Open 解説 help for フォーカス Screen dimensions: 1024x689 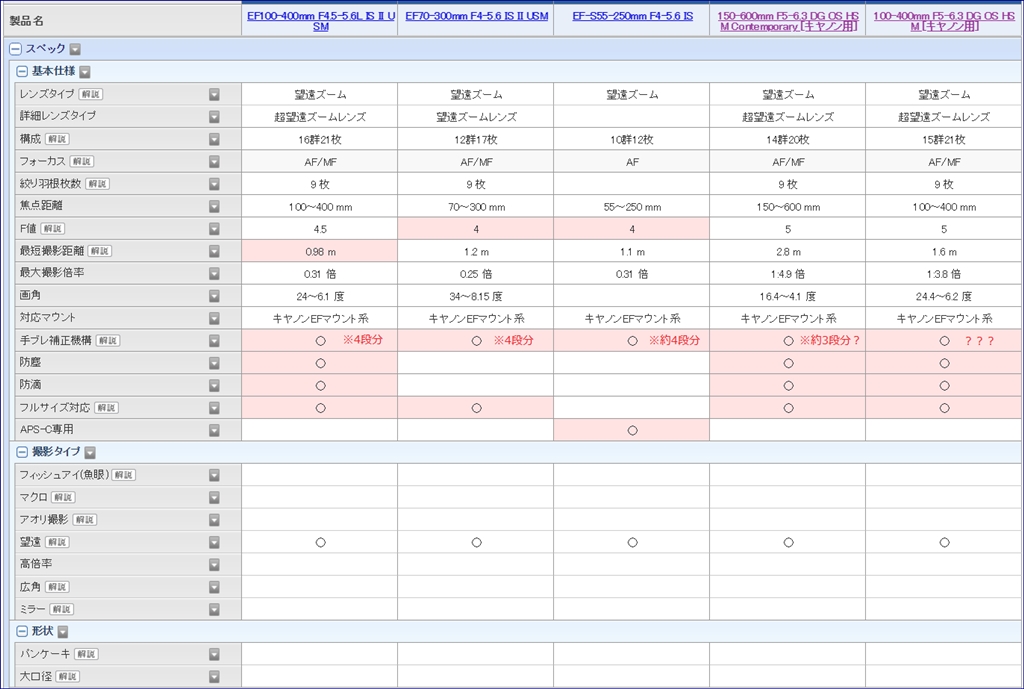(82, 161)
